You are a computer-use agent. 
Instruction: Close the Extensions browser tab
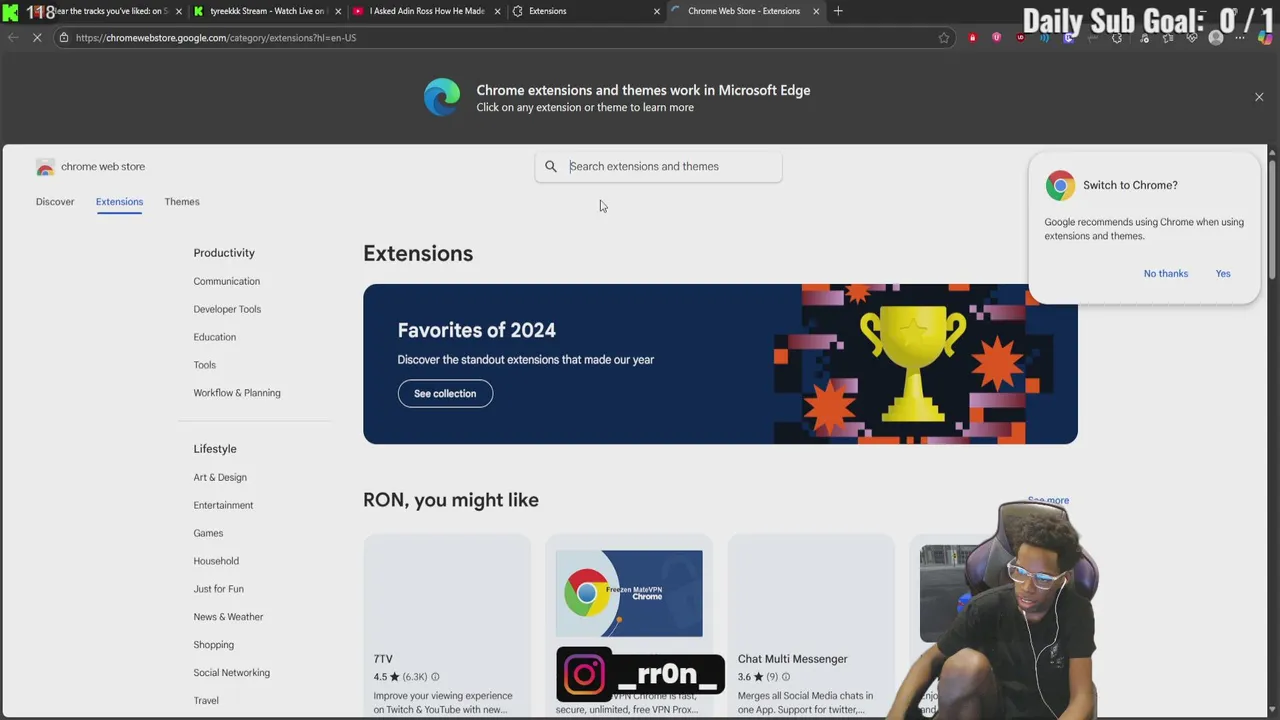(657, 11)
